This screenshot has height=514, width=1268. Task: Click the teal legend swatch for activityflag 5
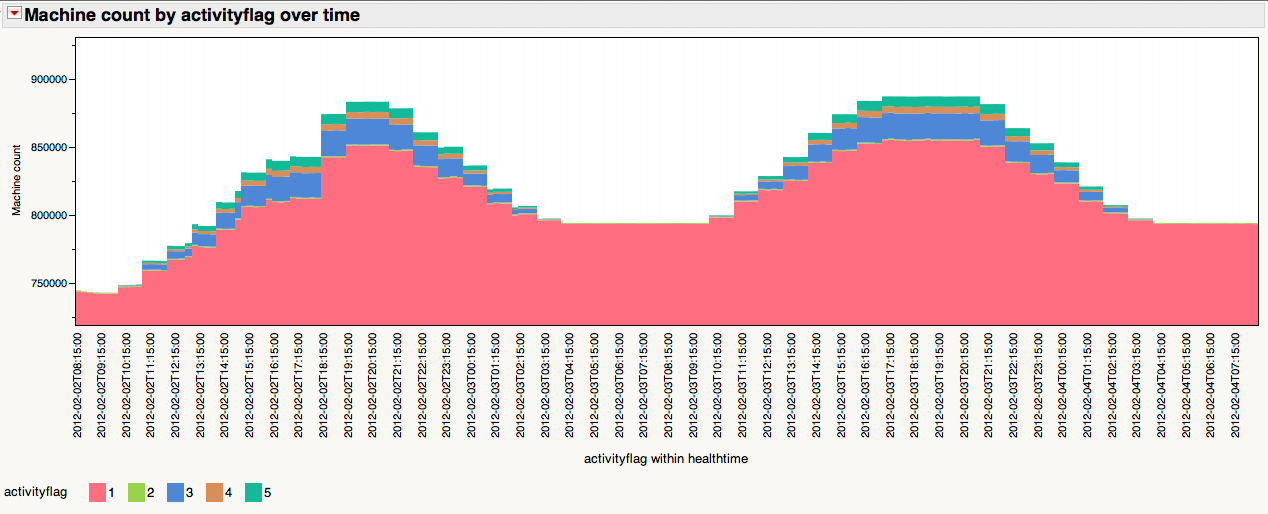pyautogui.click(x=253, y=492)
